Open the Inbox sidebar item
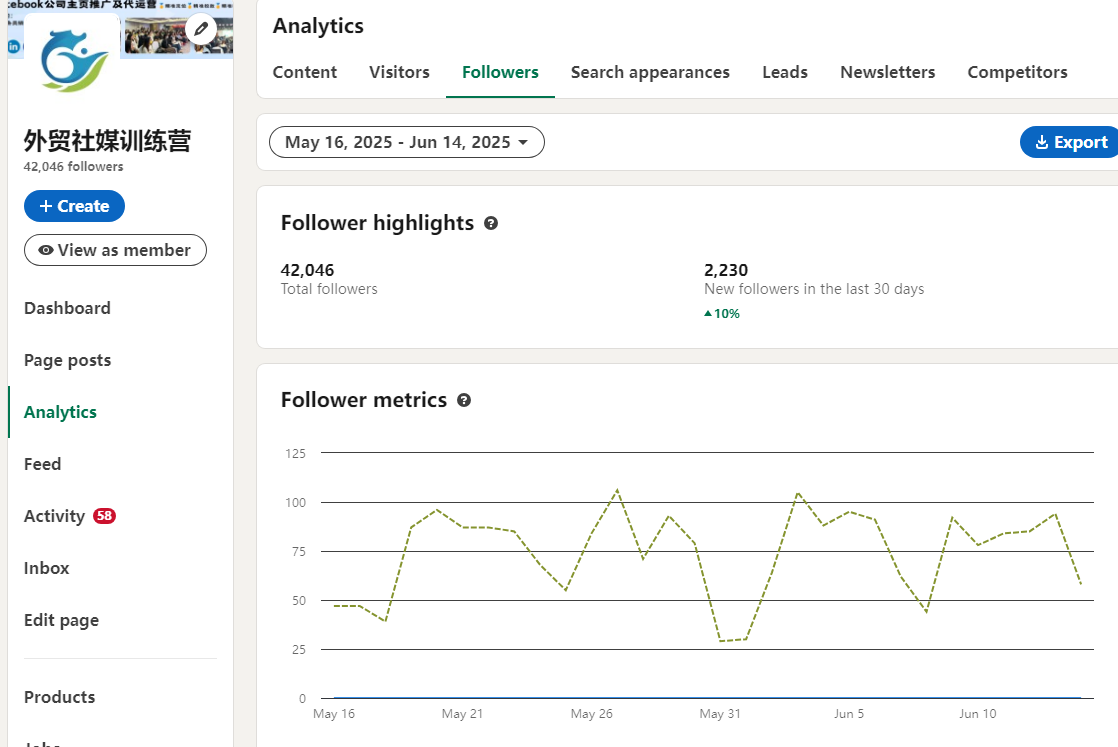The width and height of the screenshot is (1118, 747). [47, 568]
